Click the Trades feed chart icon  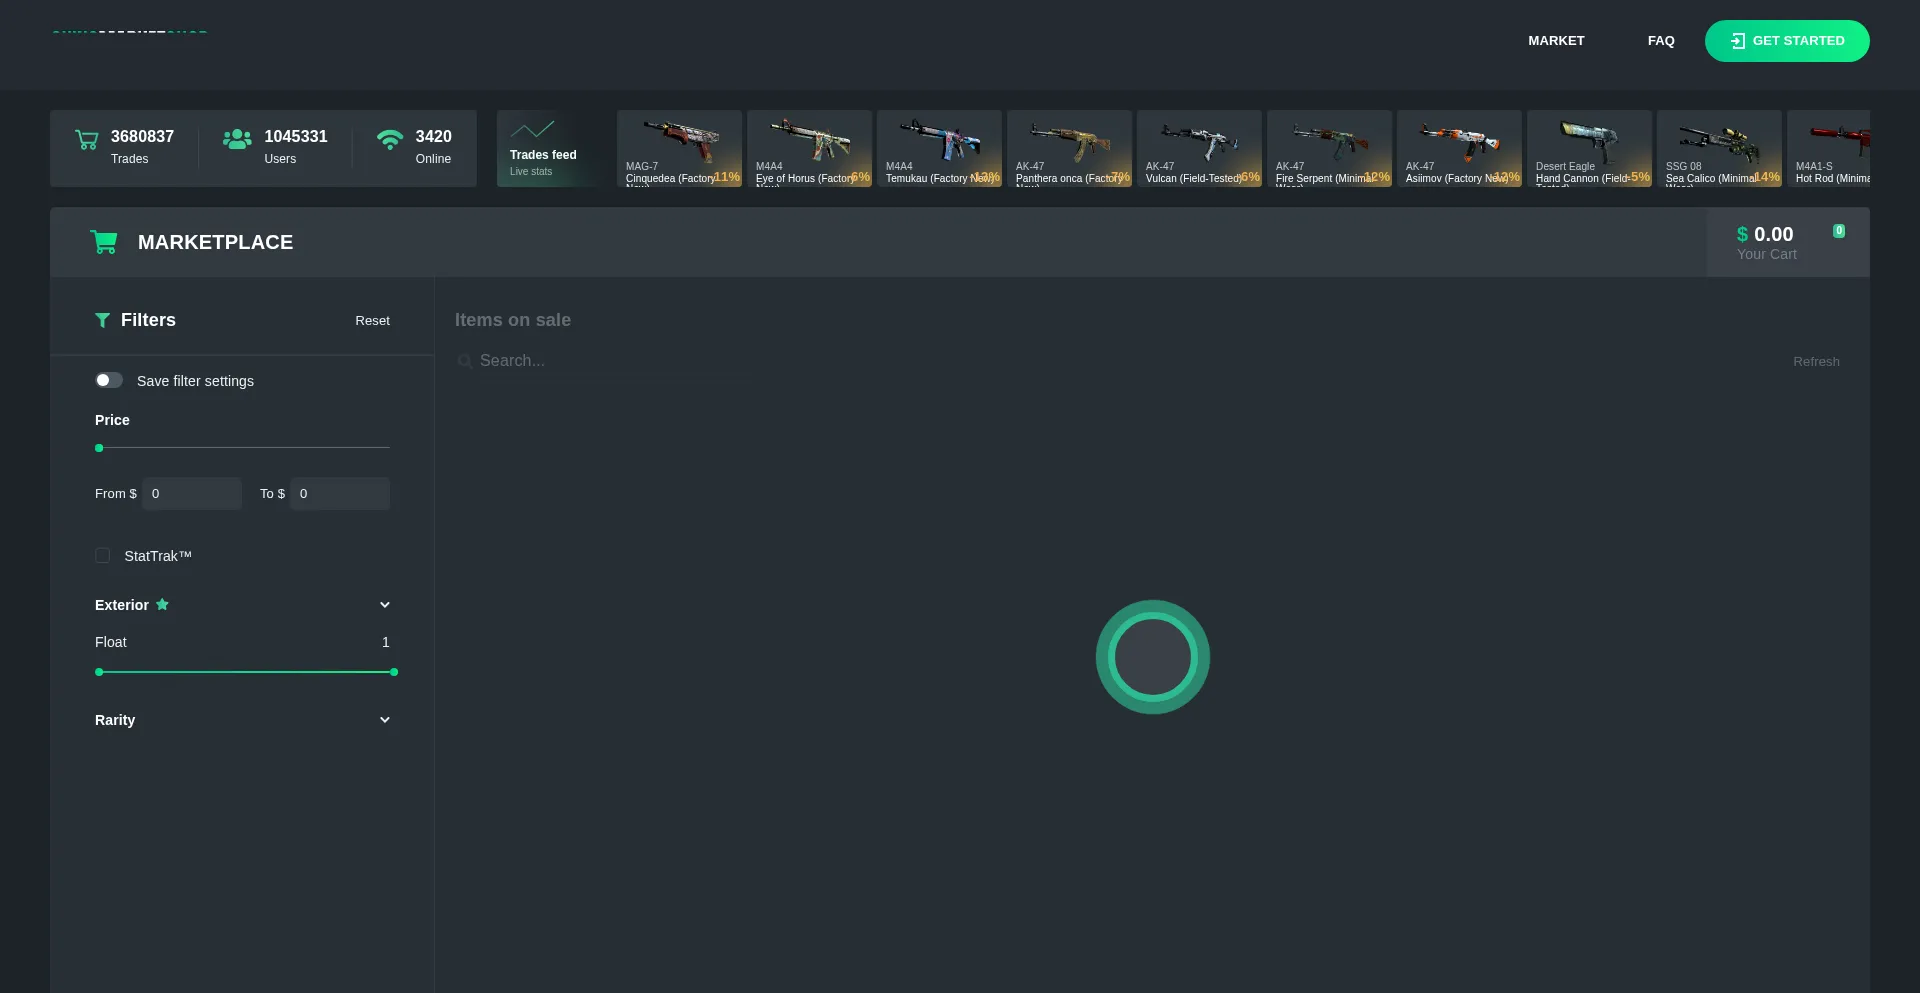(532, 130)
